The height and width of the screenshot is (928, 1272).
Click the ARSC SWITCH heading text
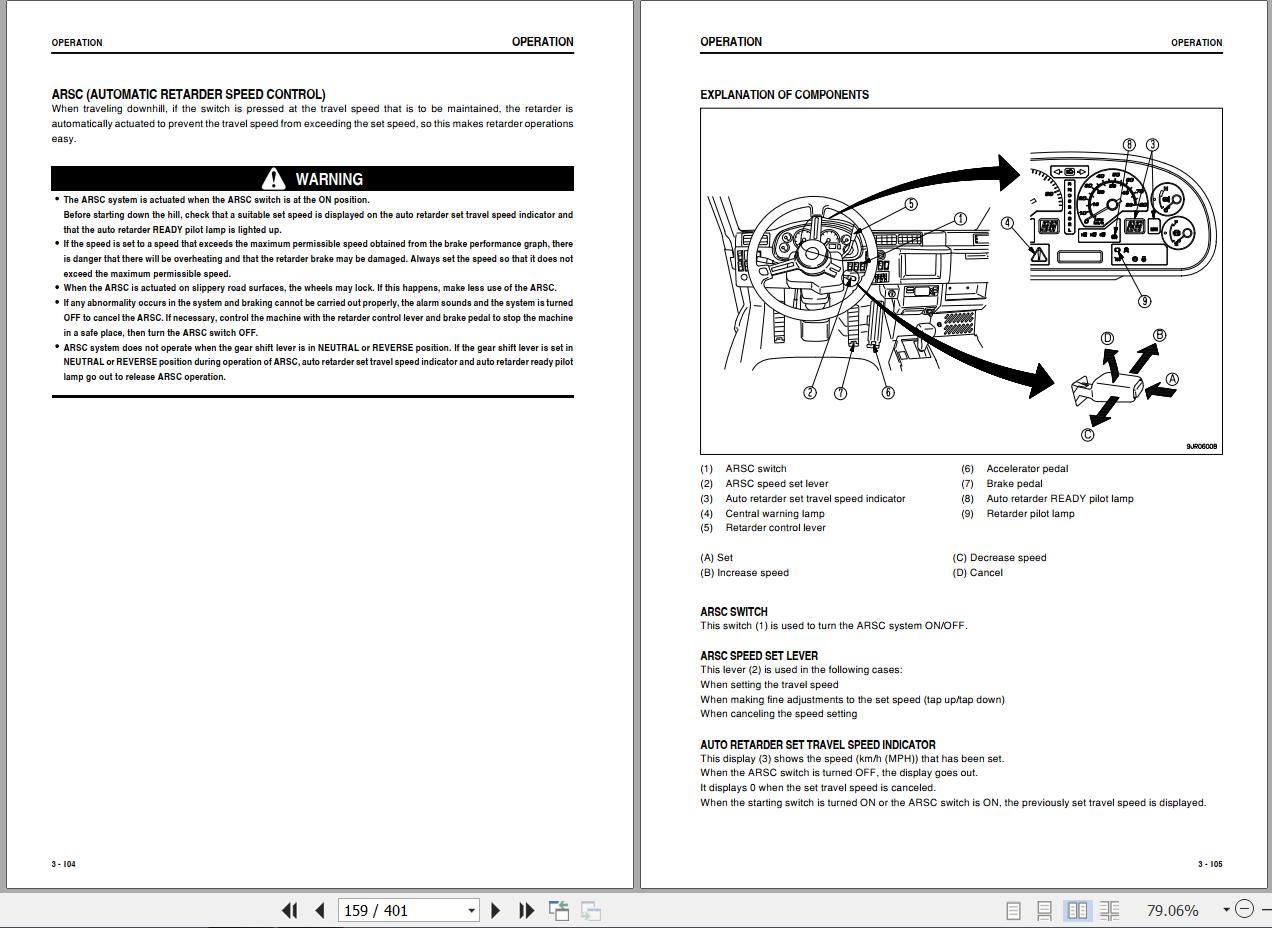(734, 611)
